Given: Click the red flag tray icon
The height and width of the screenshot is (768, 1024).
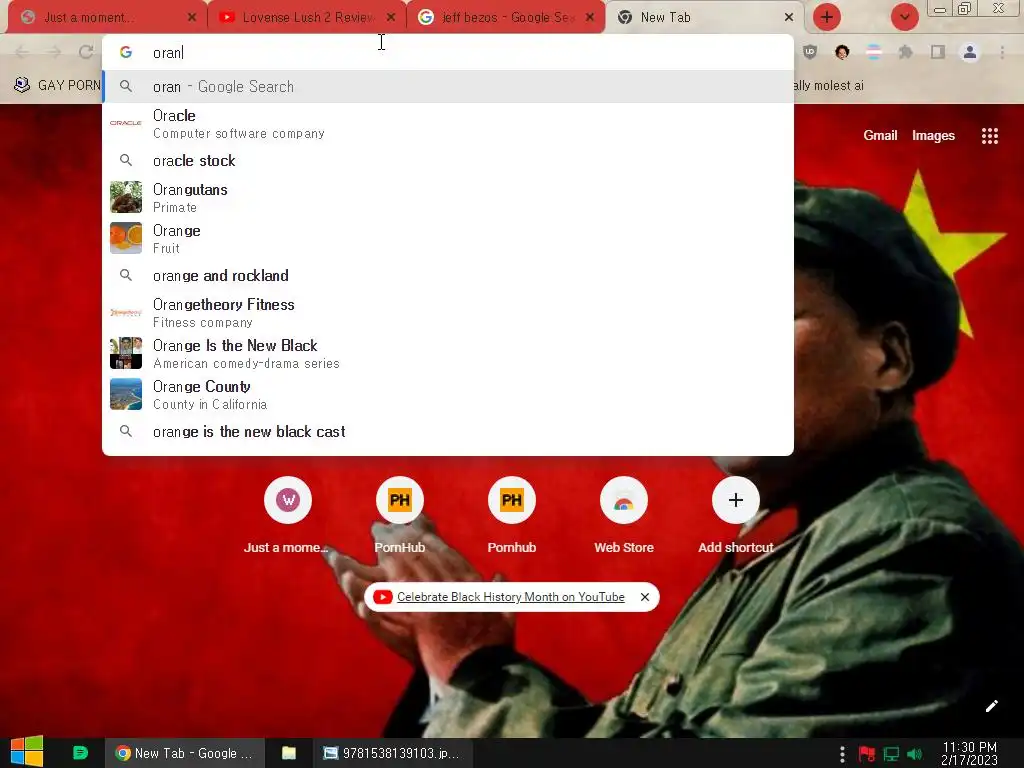Looking at the screenshot, I should (x=867, y=754).
